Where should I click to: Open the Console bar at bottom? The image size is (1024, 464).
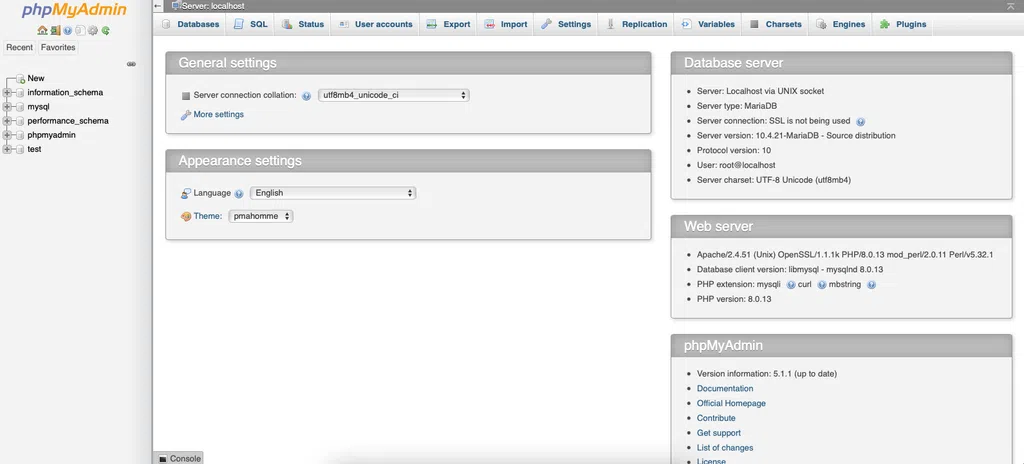(x=178, y=459)
